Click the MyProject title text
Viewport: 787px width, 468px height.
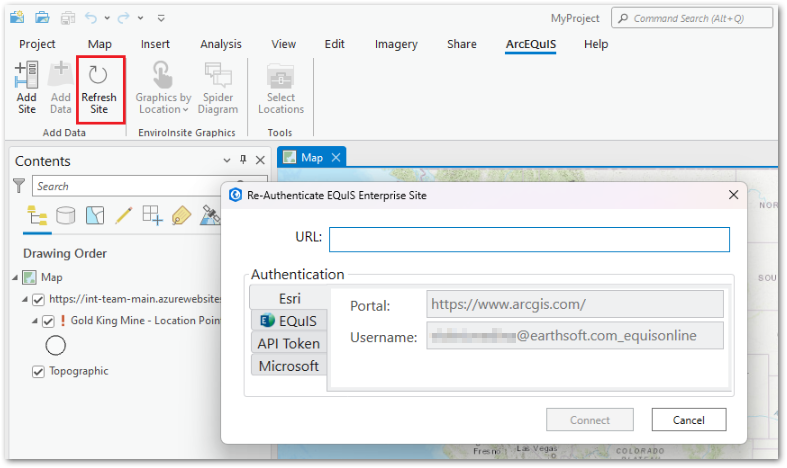[575, 19]
